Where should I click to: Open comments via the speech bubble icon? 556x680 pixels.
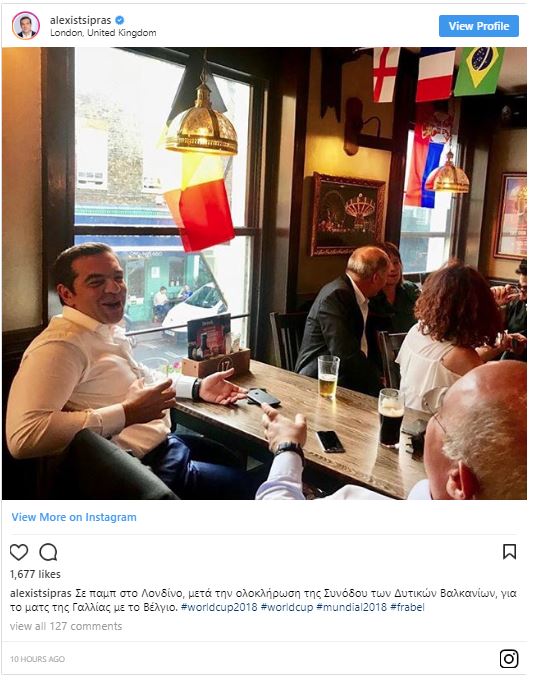coord(48,552)
